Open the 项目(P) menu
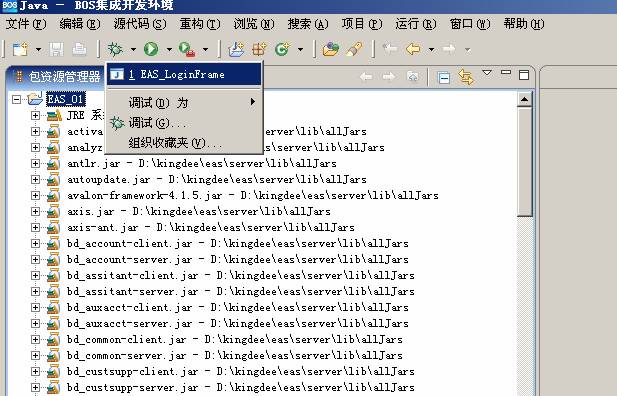The width and height of the screenshot is (617, 396). [x=362, y=24]
